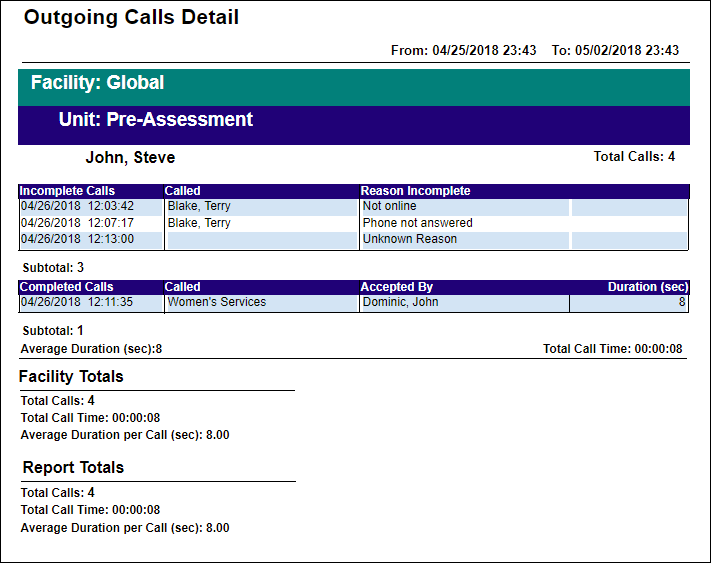Image resolution: width=711 pixels, height=563 pixels.
Task: Click the duration value 8 cell
Action: [x=629, y=303]
